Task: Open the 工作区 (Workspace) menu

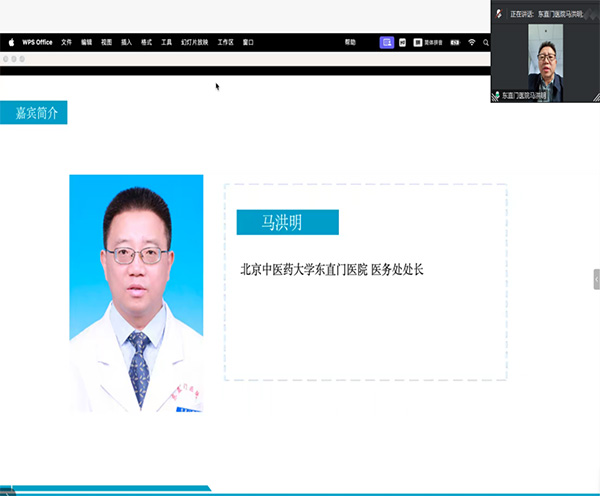Action: 225,43
